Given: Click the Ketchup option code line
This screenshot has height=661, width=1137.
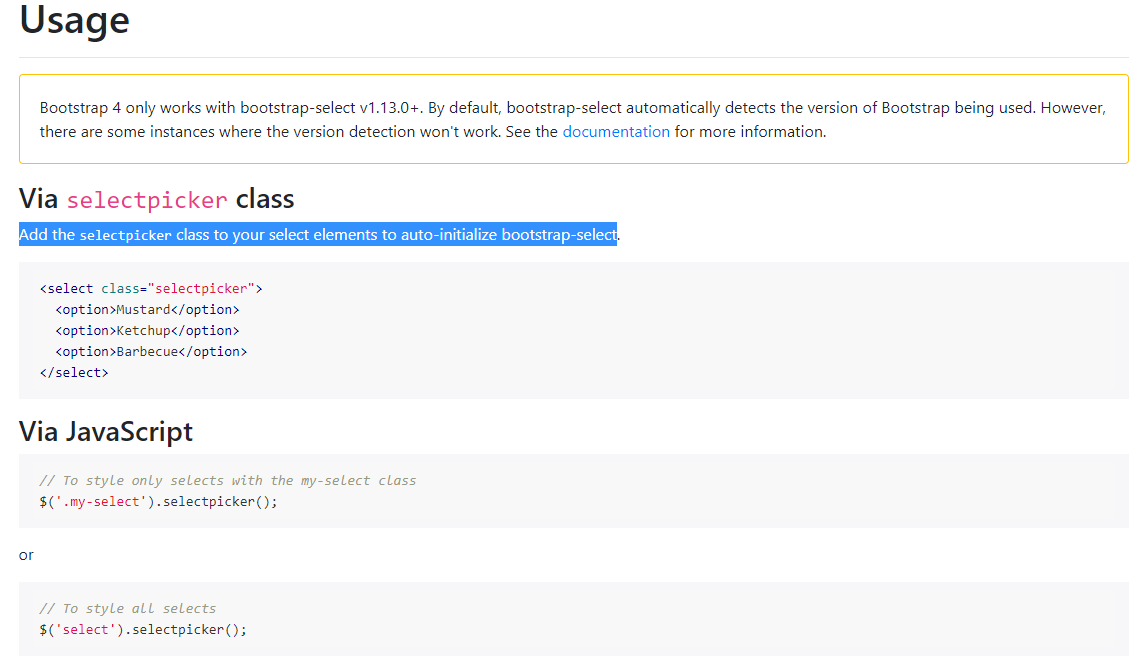Looking at the screenshot, I should pyautogui.click(x=147, y=330).
